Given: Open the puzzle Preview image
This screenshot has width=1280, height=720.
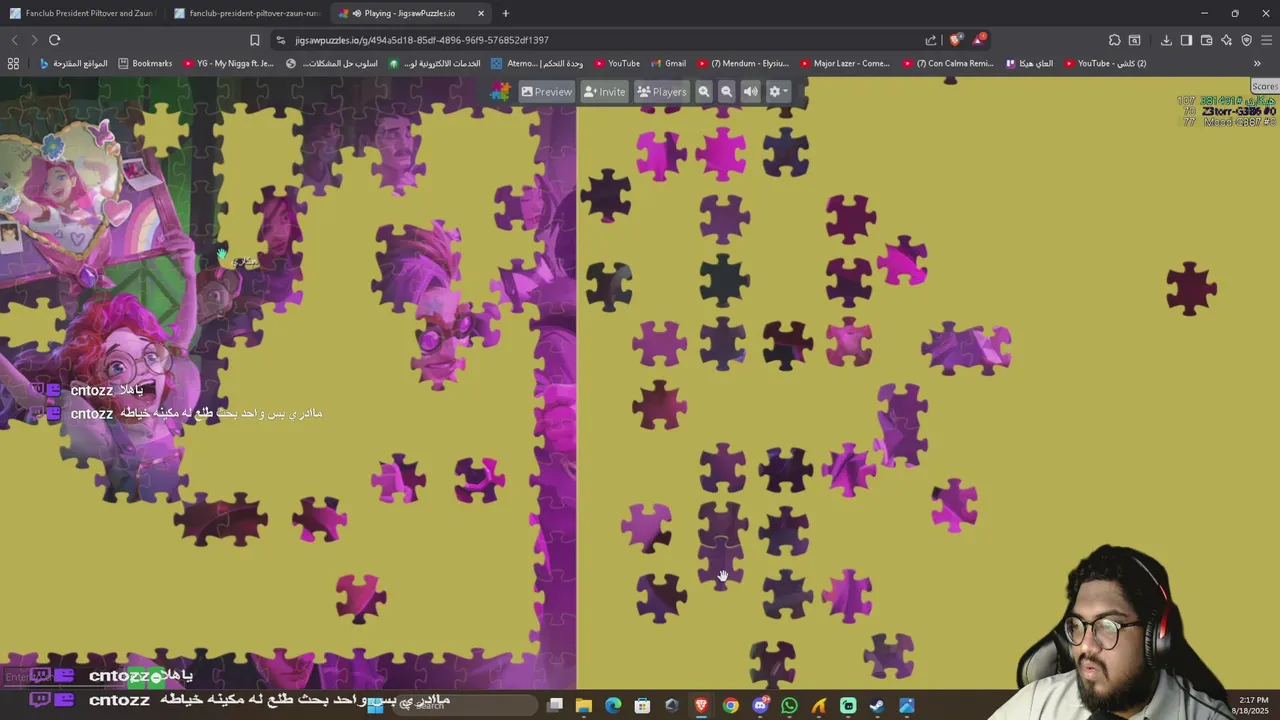Looking at the screenshot, I should [x=546, y=92].
